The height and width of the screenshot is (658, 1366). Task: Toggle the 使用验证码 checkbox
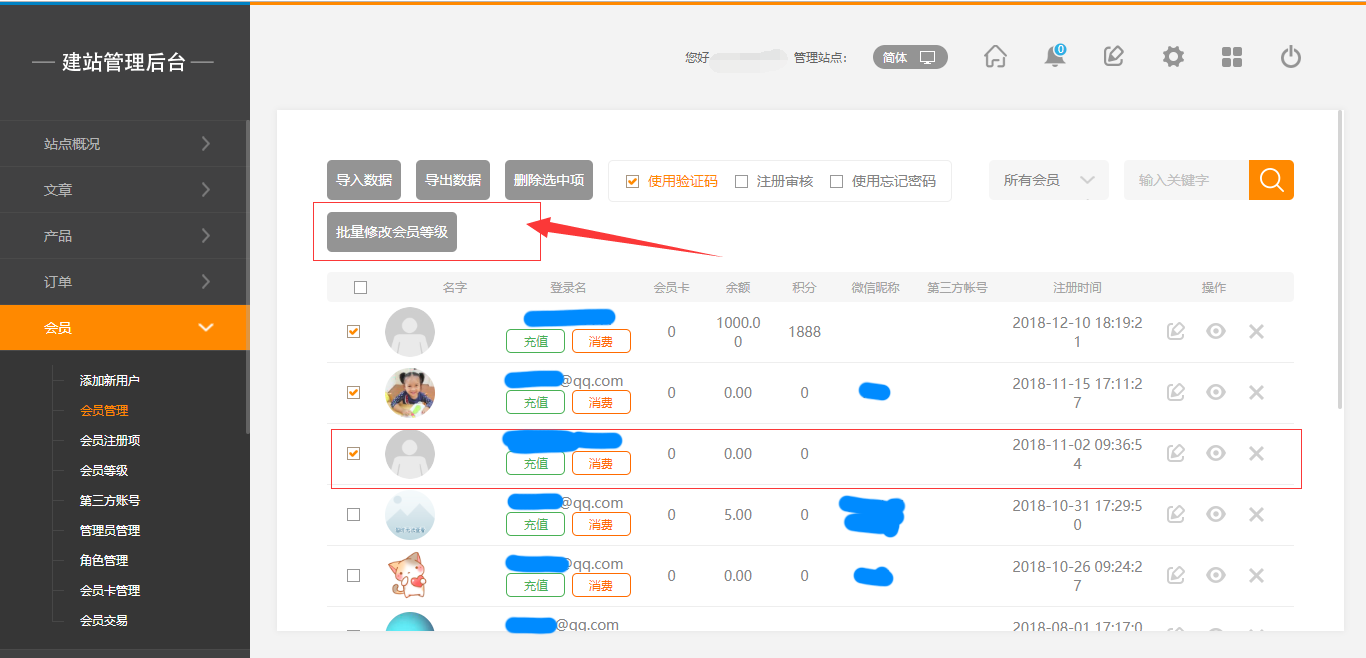click(632, 181)
